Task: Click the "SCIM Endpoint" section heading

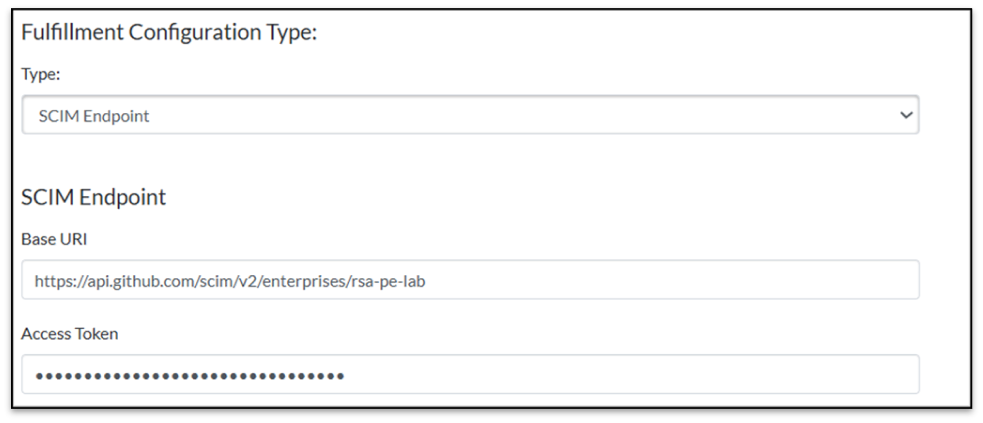Action: click(x=93, y=197)
